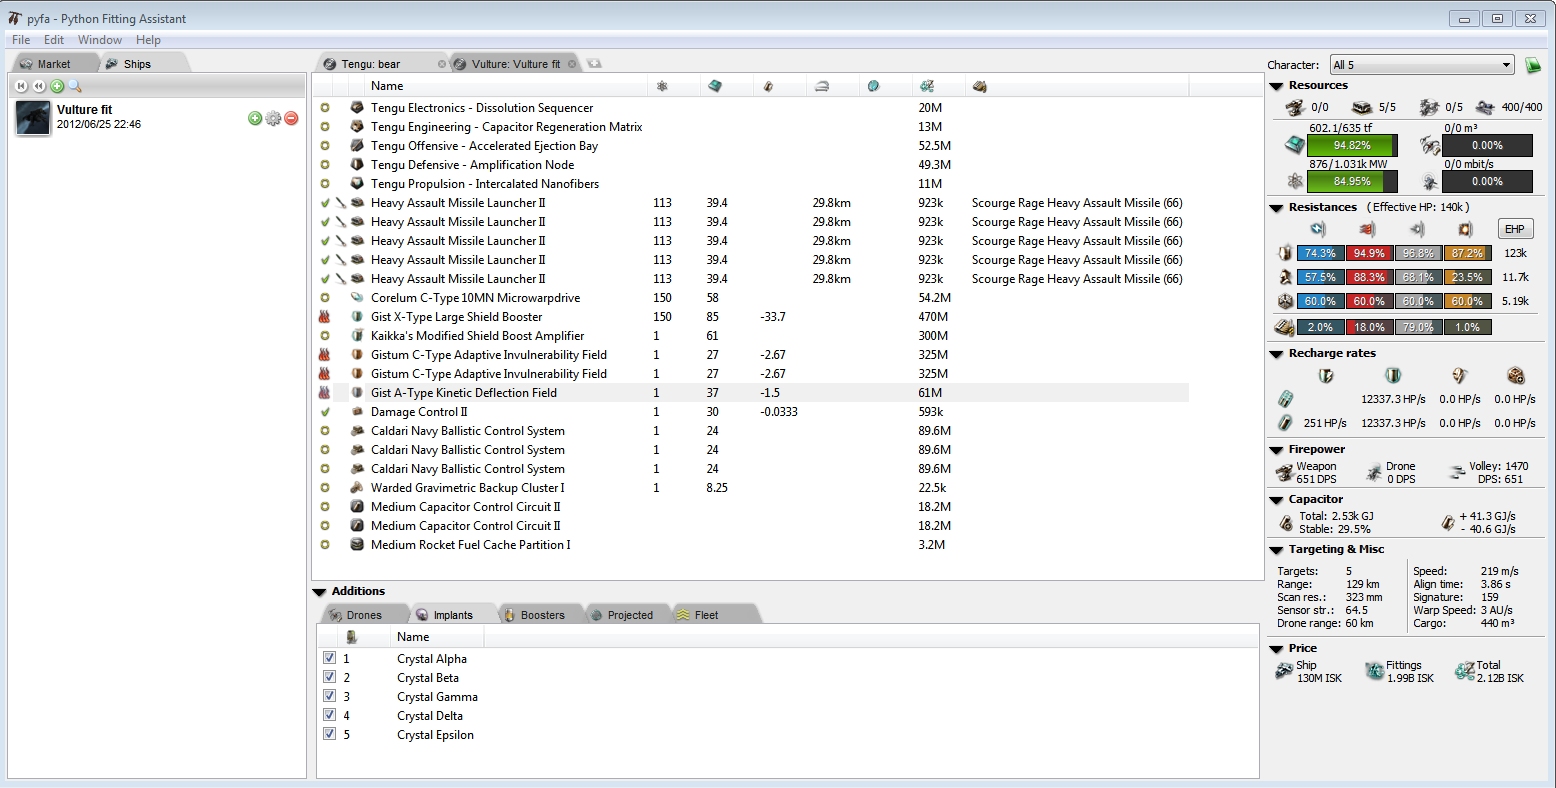
Task: Toggle state of Gist X-Type Large Shield Booster
Action: (x=324, y=317)
